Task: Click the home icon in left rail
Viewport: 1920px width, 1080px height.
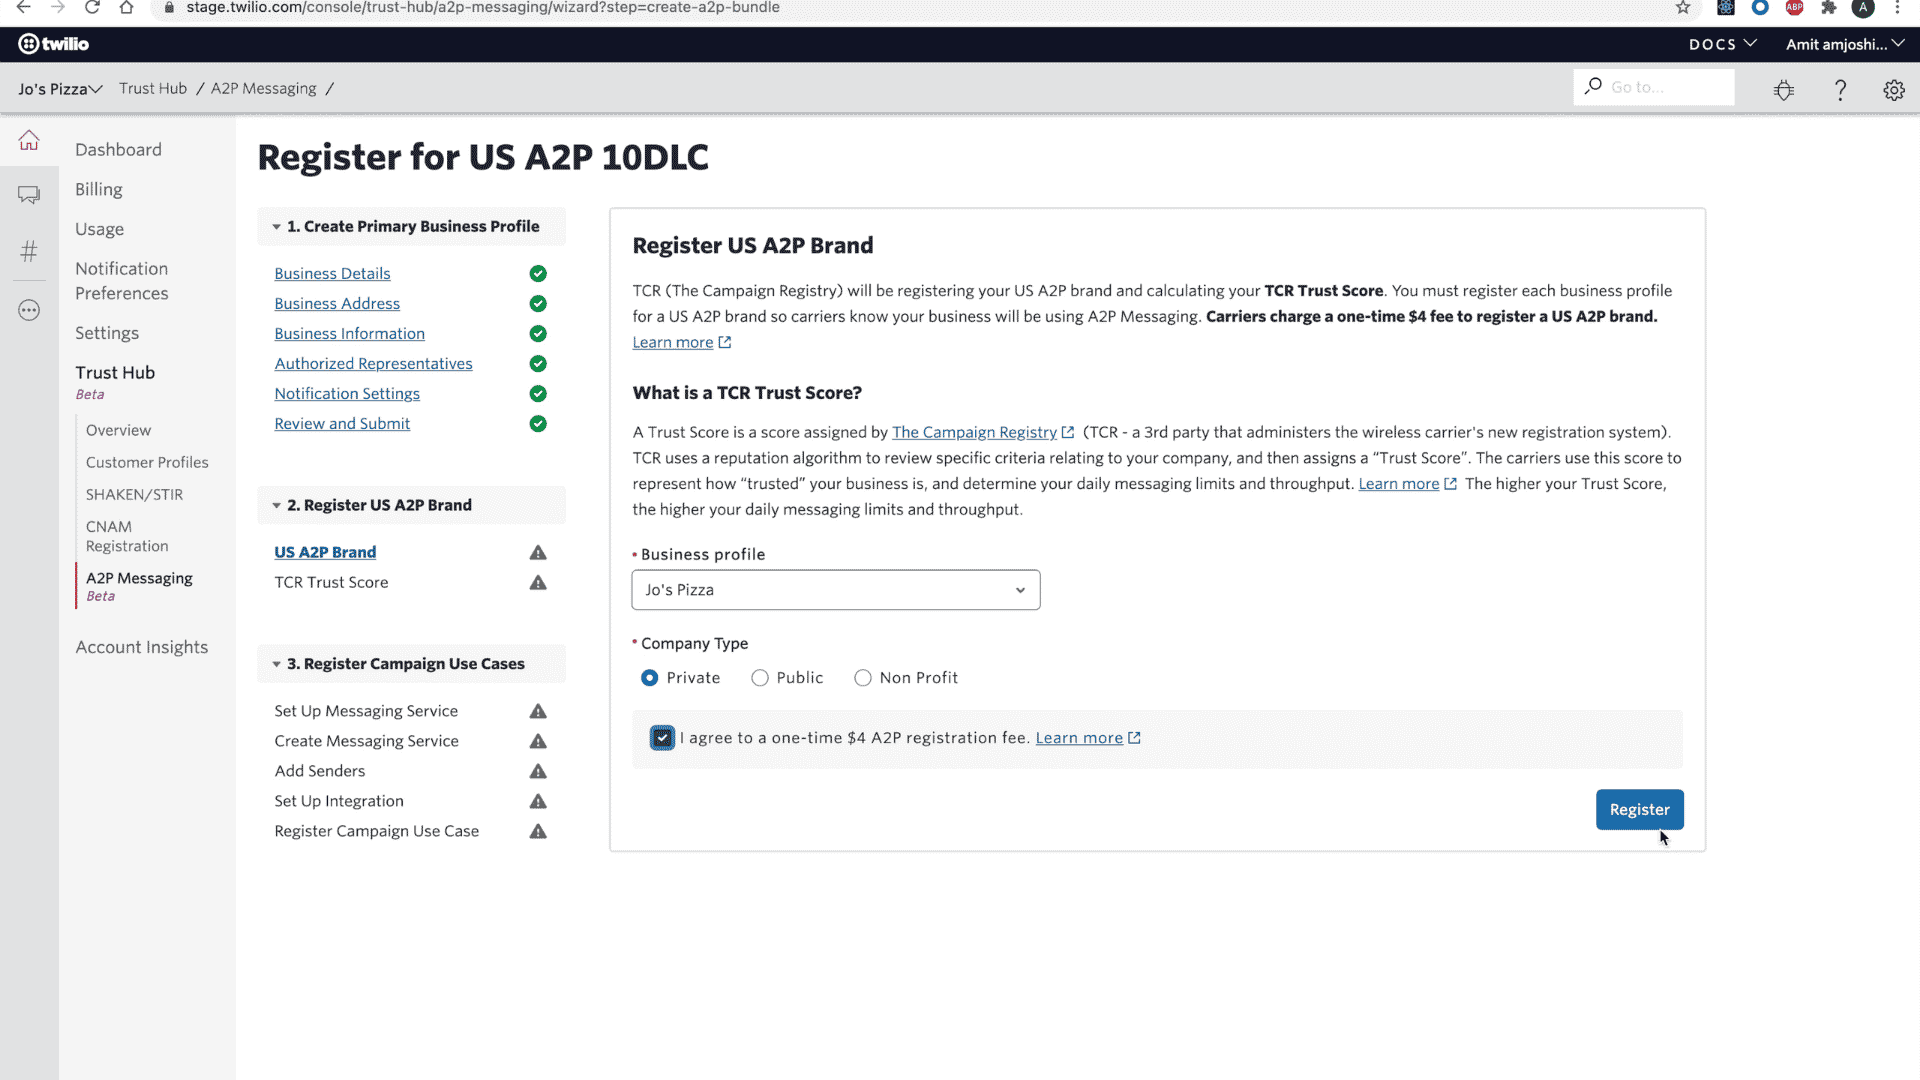Action: 29,141
